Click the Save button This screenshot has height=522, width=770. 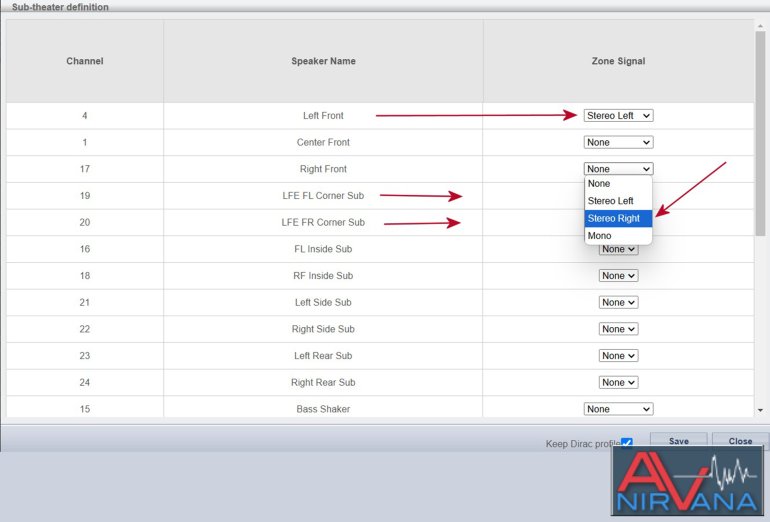click(x=678, y=441)
